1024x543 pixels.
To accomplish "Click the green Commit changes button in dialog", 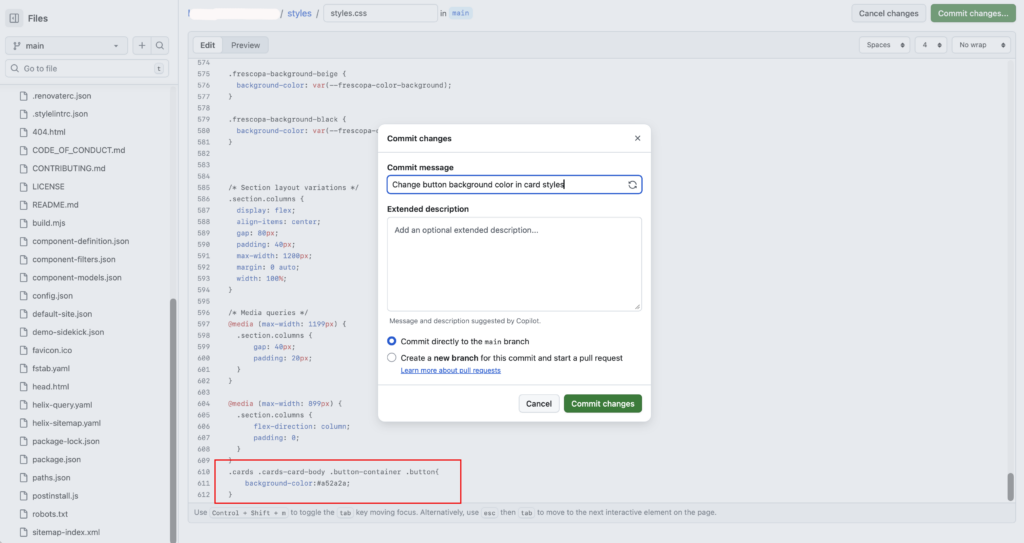I will [x=603, y=404].
